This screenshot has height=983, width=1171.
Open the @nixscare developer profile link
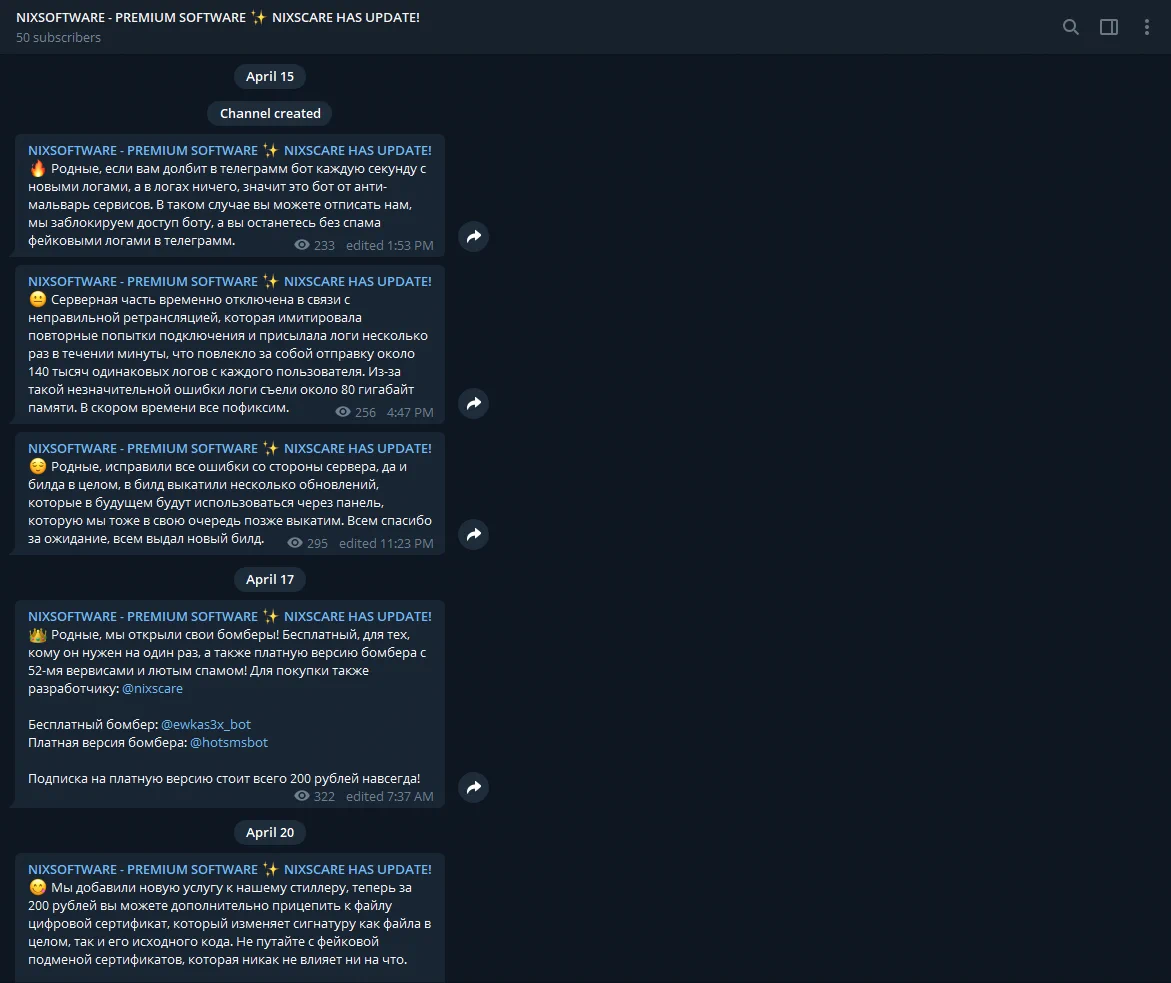click(x=152, y=689)
